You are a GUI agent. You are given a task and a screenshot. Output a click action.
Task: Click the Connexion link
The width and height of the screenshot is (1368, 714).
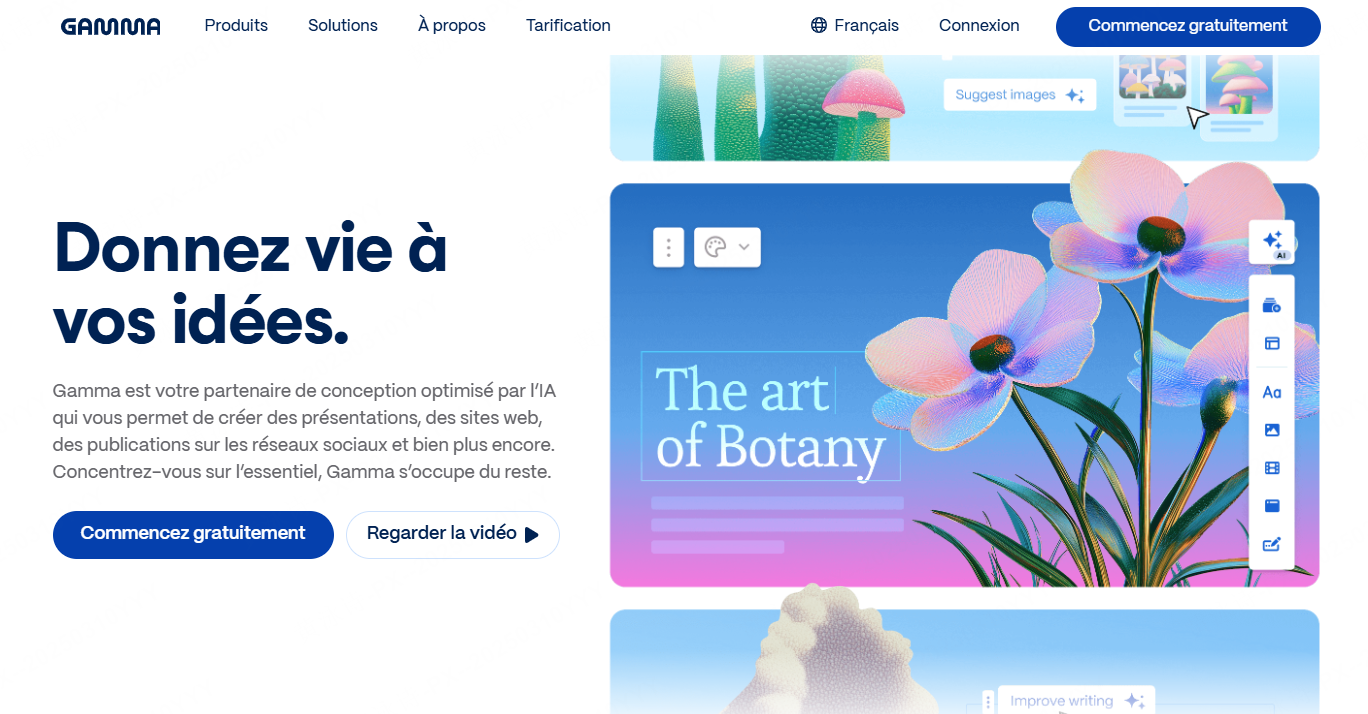(x=979, y=26)
